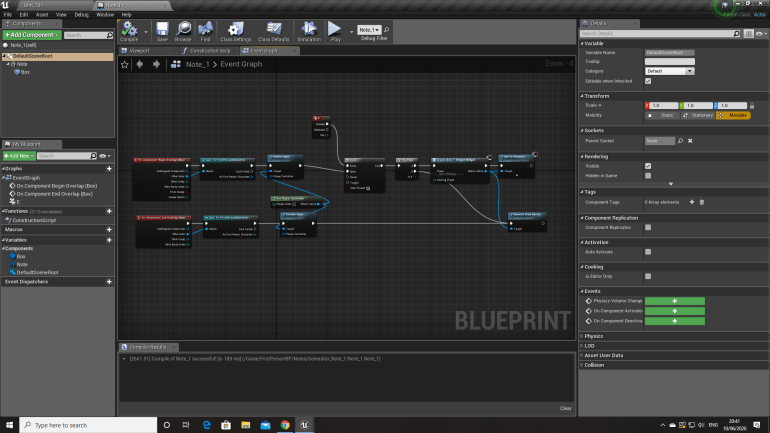Switch to the Construction Script tab
Screen dimensions: 770x433
tap(210, 51)
